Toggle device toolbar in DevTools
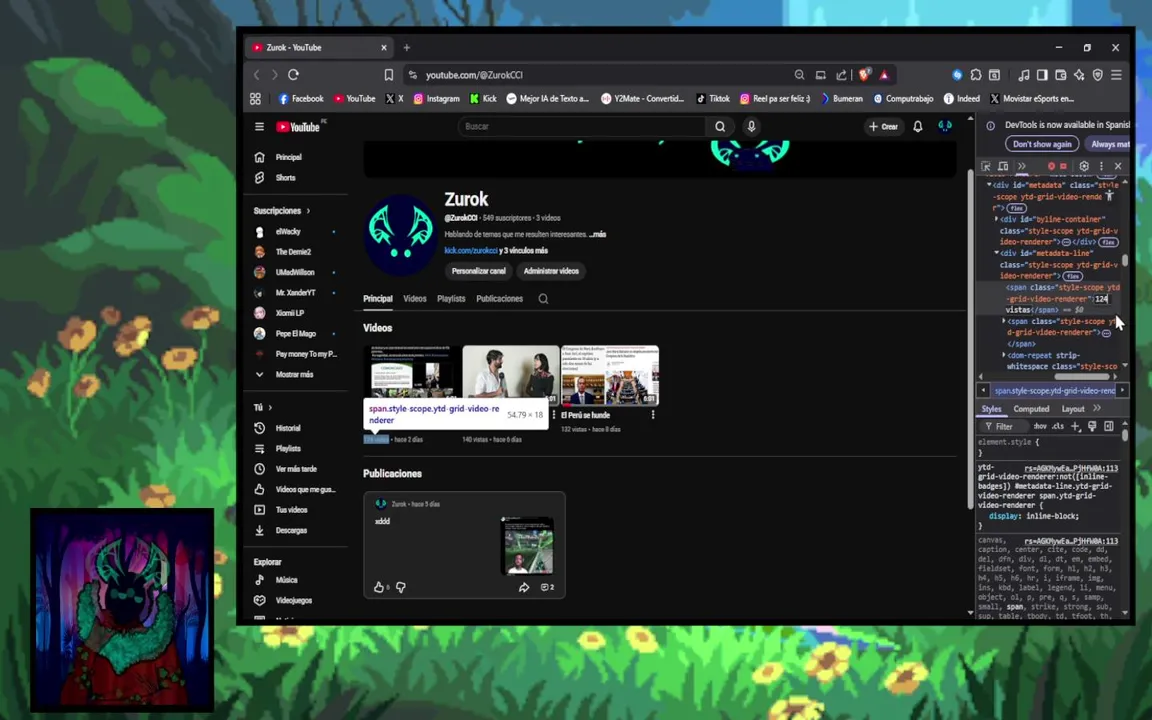Screen dimensions: 1152x720 tap(1004, 166)
